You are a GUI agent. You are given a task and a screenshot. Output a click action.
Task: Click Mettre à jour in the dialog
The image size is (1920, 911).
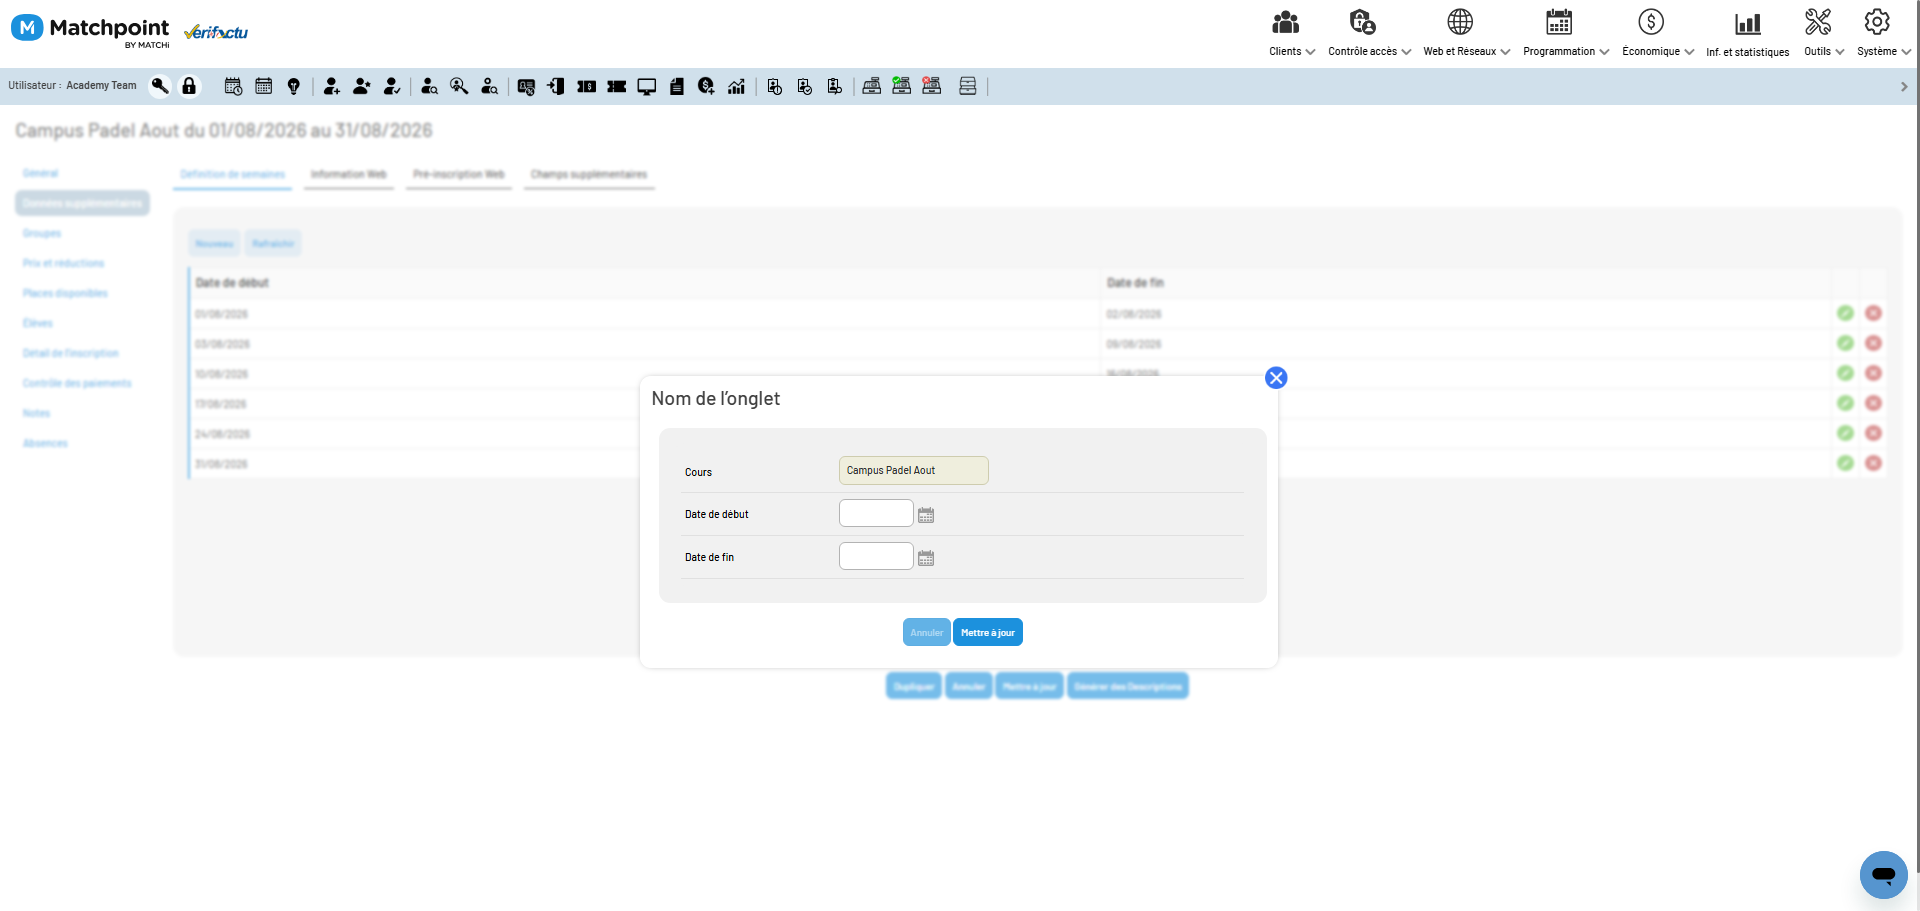point(988,632)
